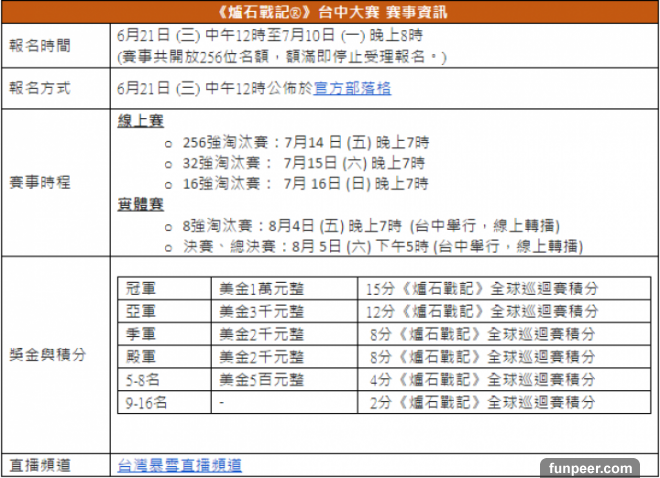Click the 獎金與積分 row header
Screen dimensions: 660x478
click(x=46, y=354)
